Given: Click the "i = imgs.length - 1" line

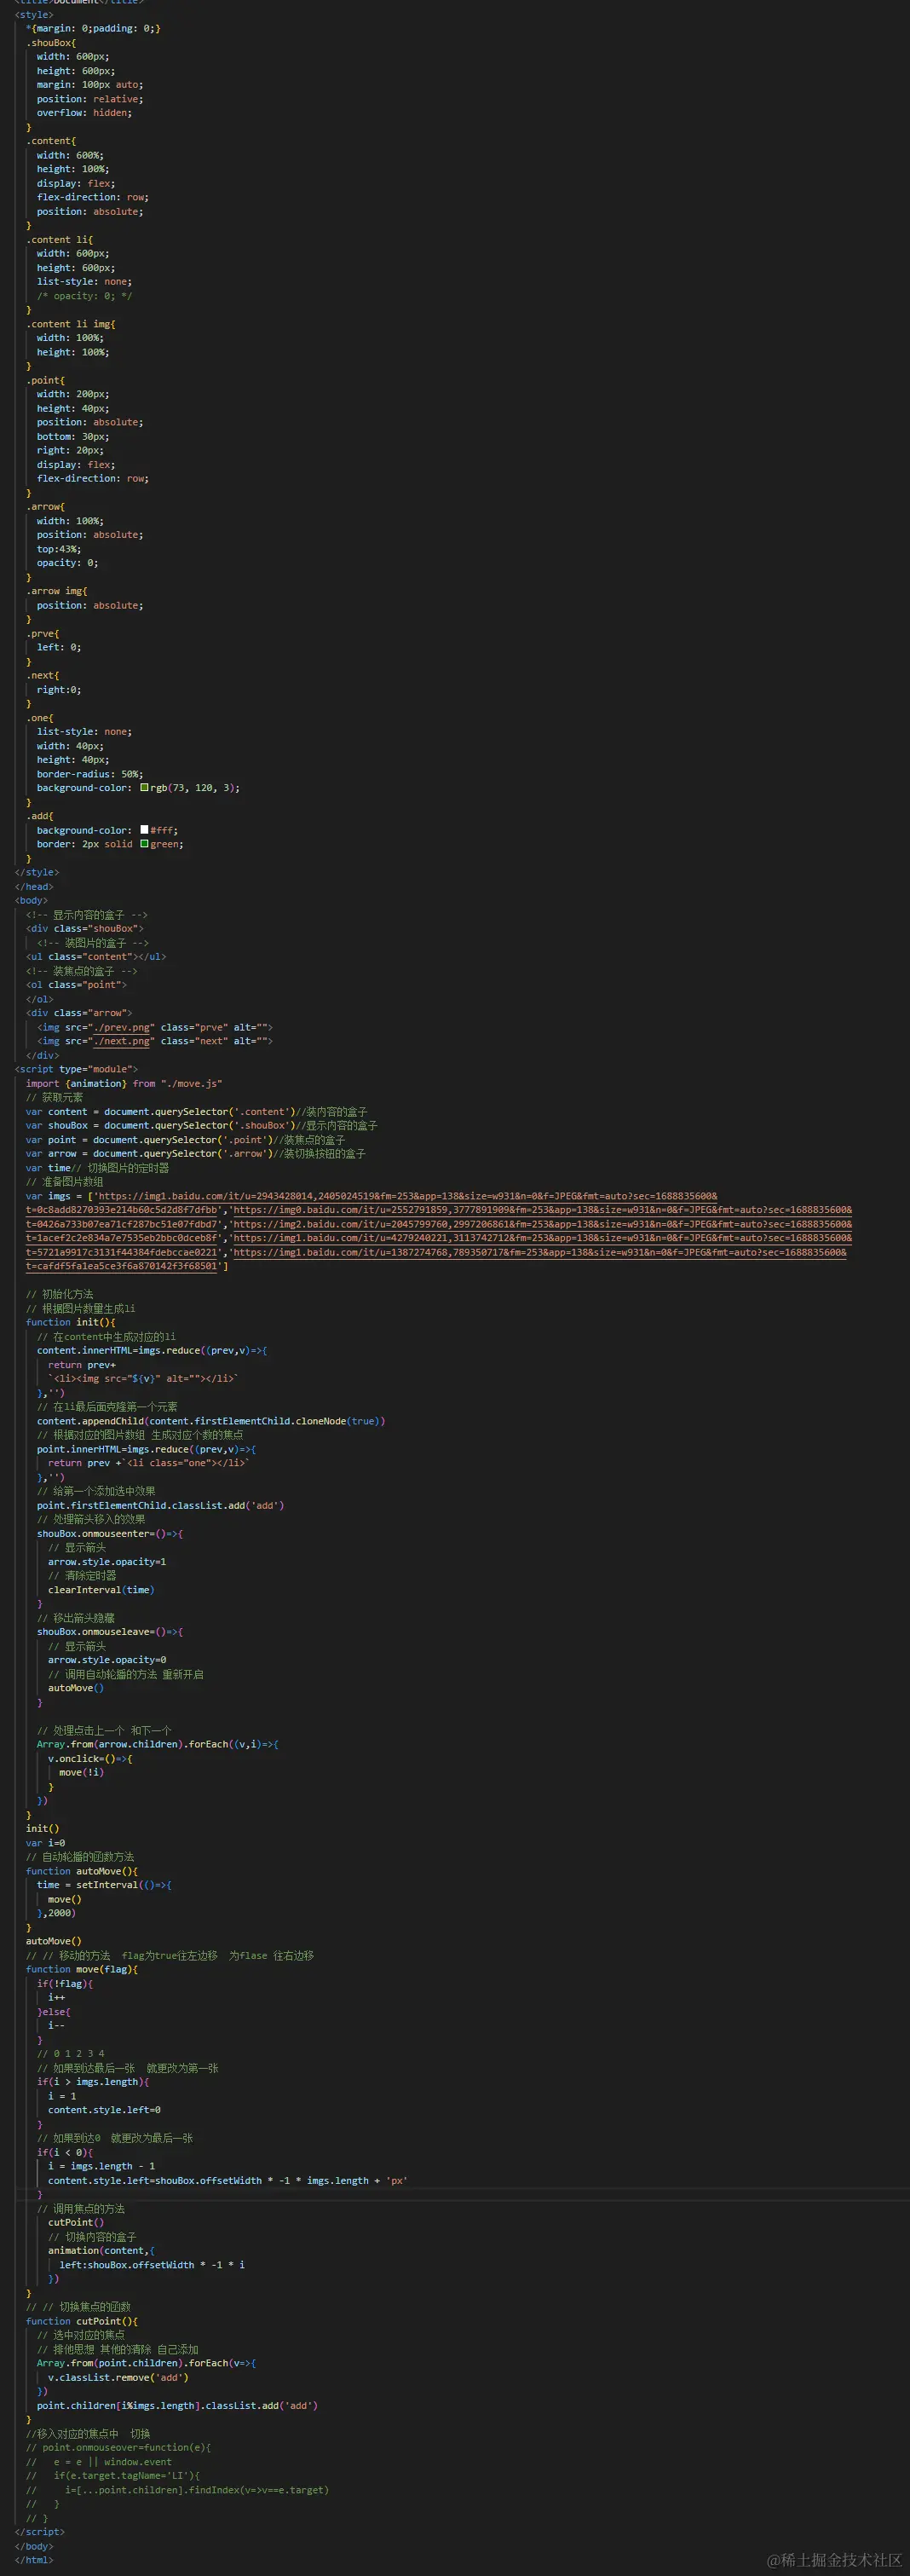Looking at the screenshot, I should coord(101,2166).
